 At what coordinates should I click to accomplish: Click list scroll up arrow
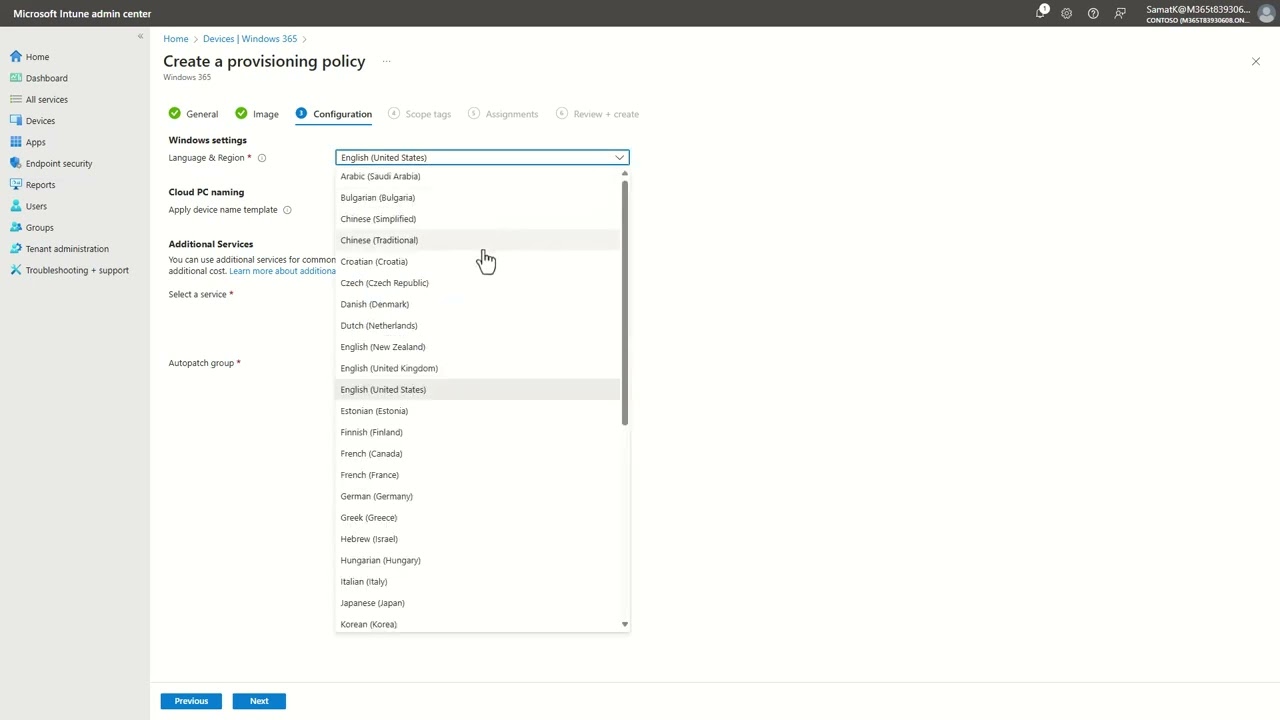coord(625,174)
